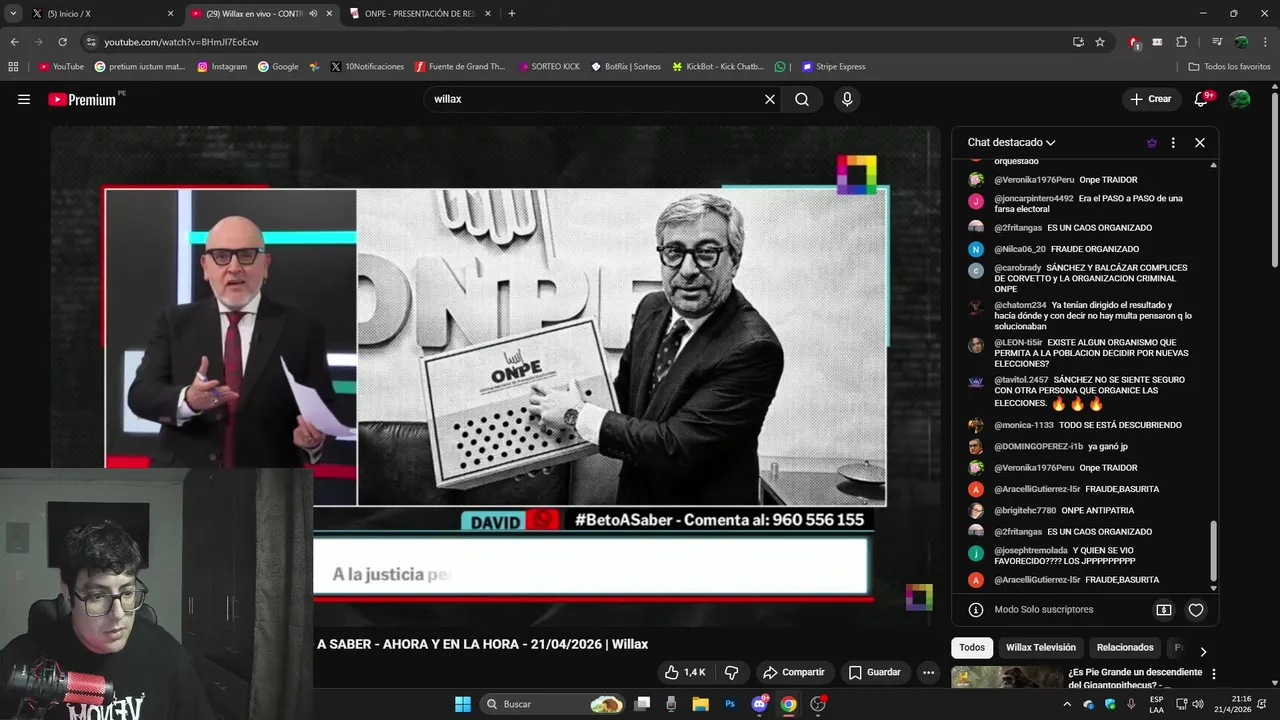Viewport: 1280px width, 720px height.
Task: Dislike the video thumbs down
Action: point(731,672)
